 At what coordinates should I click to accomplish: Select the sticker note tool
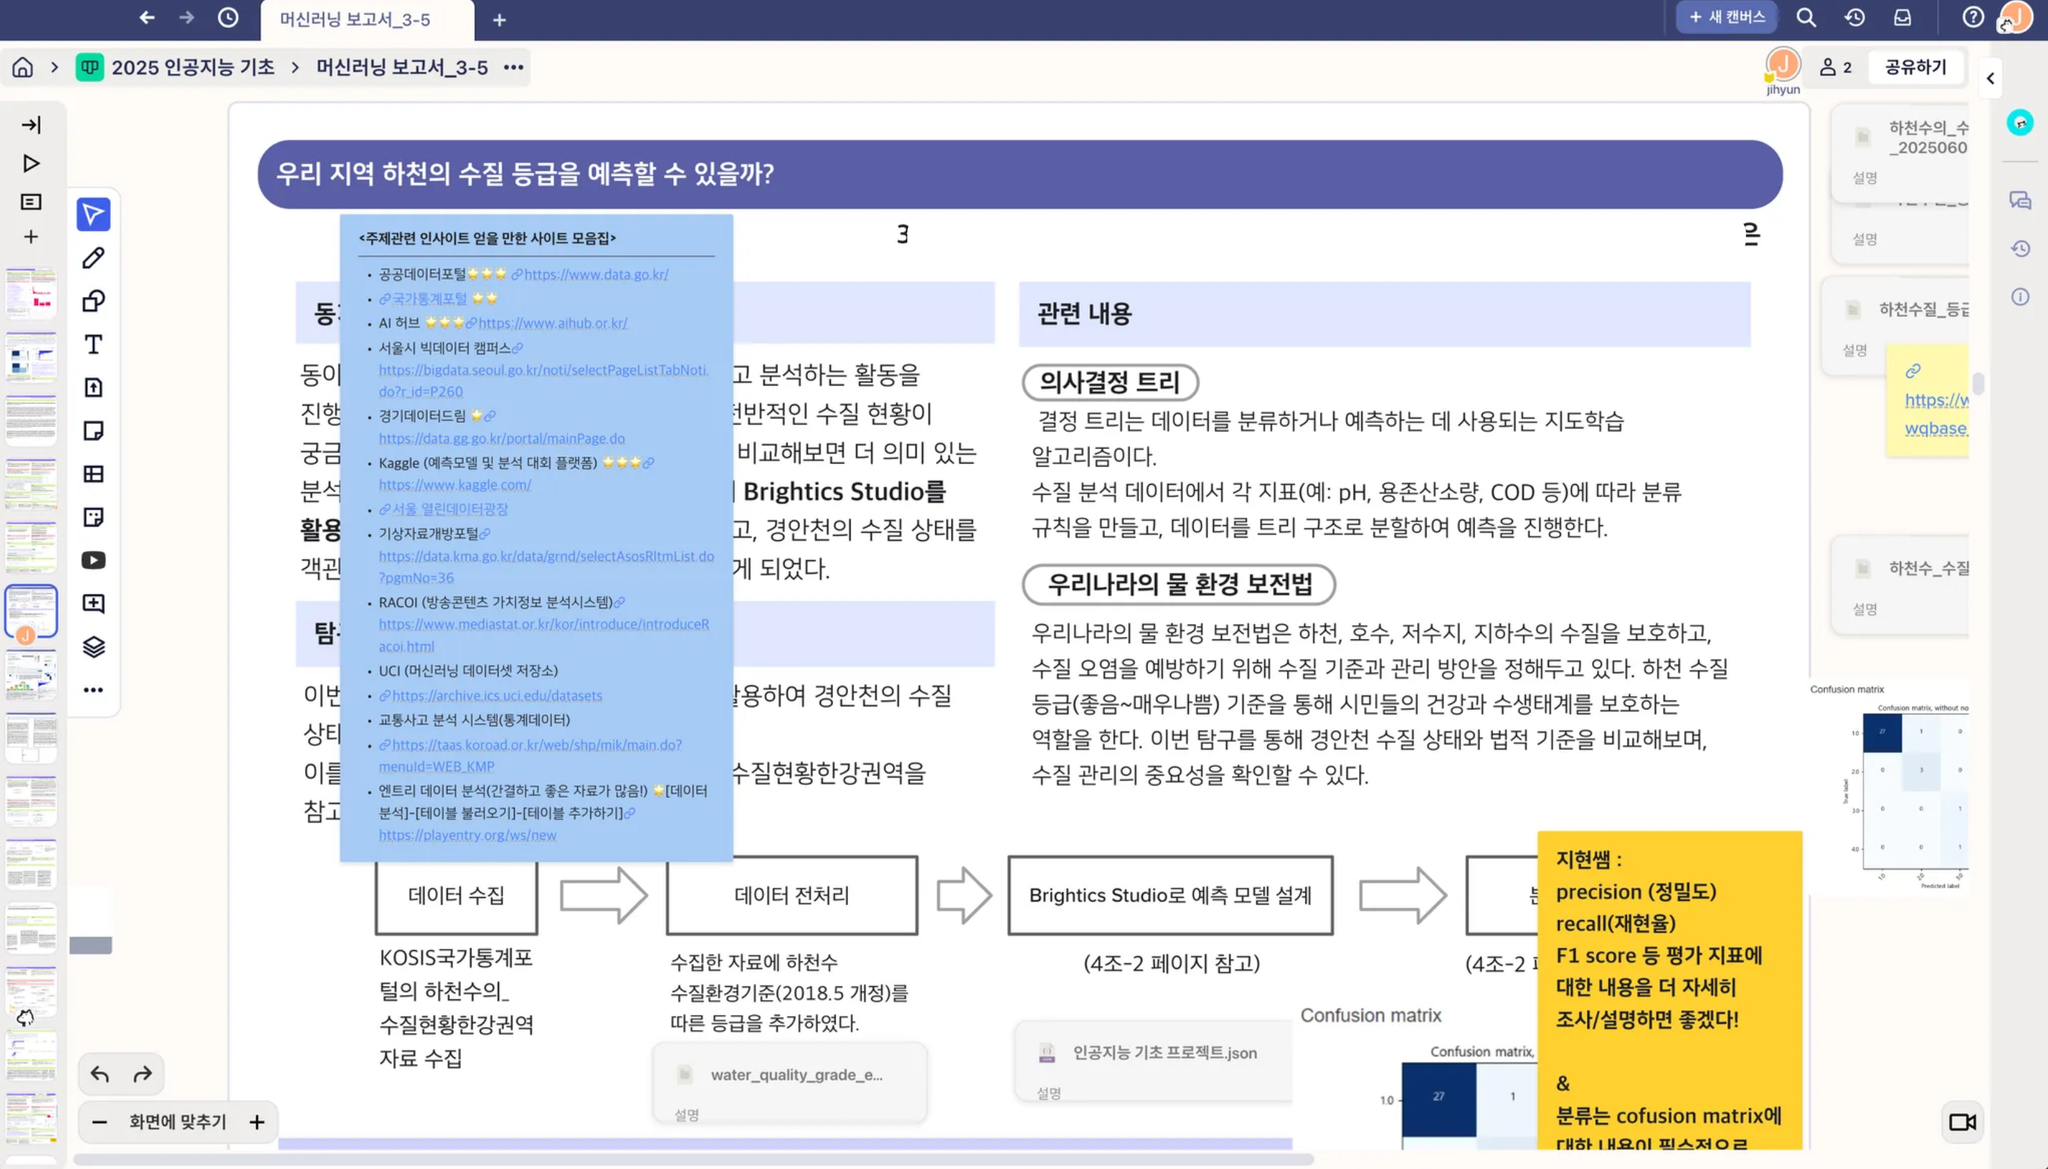click(x=93, y=517)
